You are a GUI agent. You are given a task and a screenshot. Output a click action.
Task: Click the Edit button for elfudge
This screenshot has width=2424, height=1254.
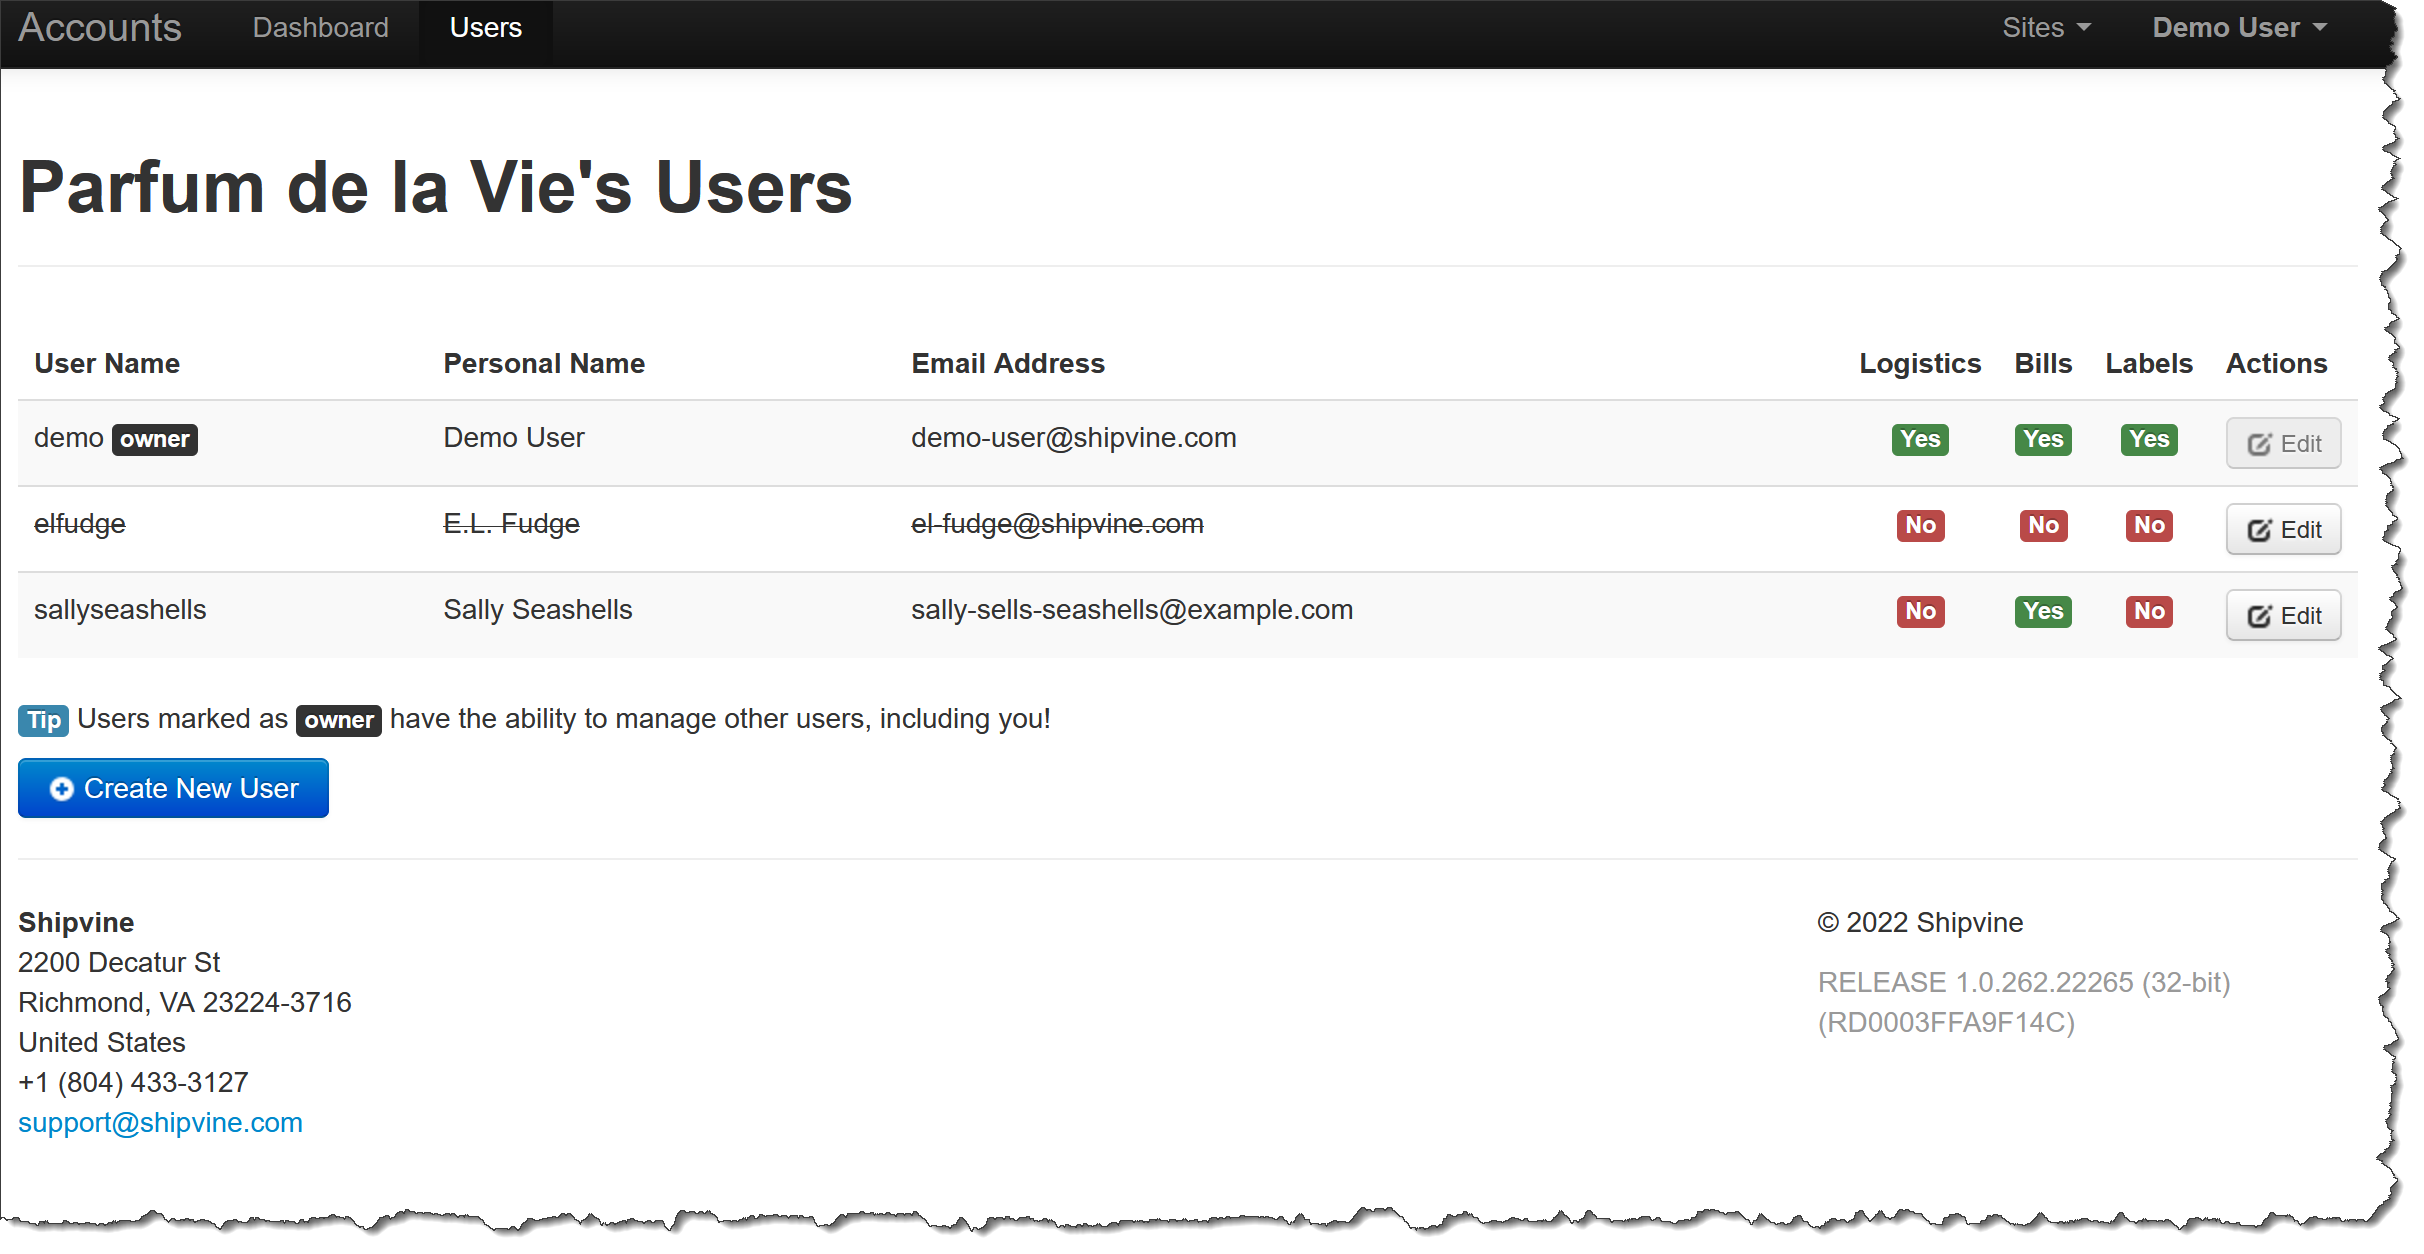pos(2282,529)
